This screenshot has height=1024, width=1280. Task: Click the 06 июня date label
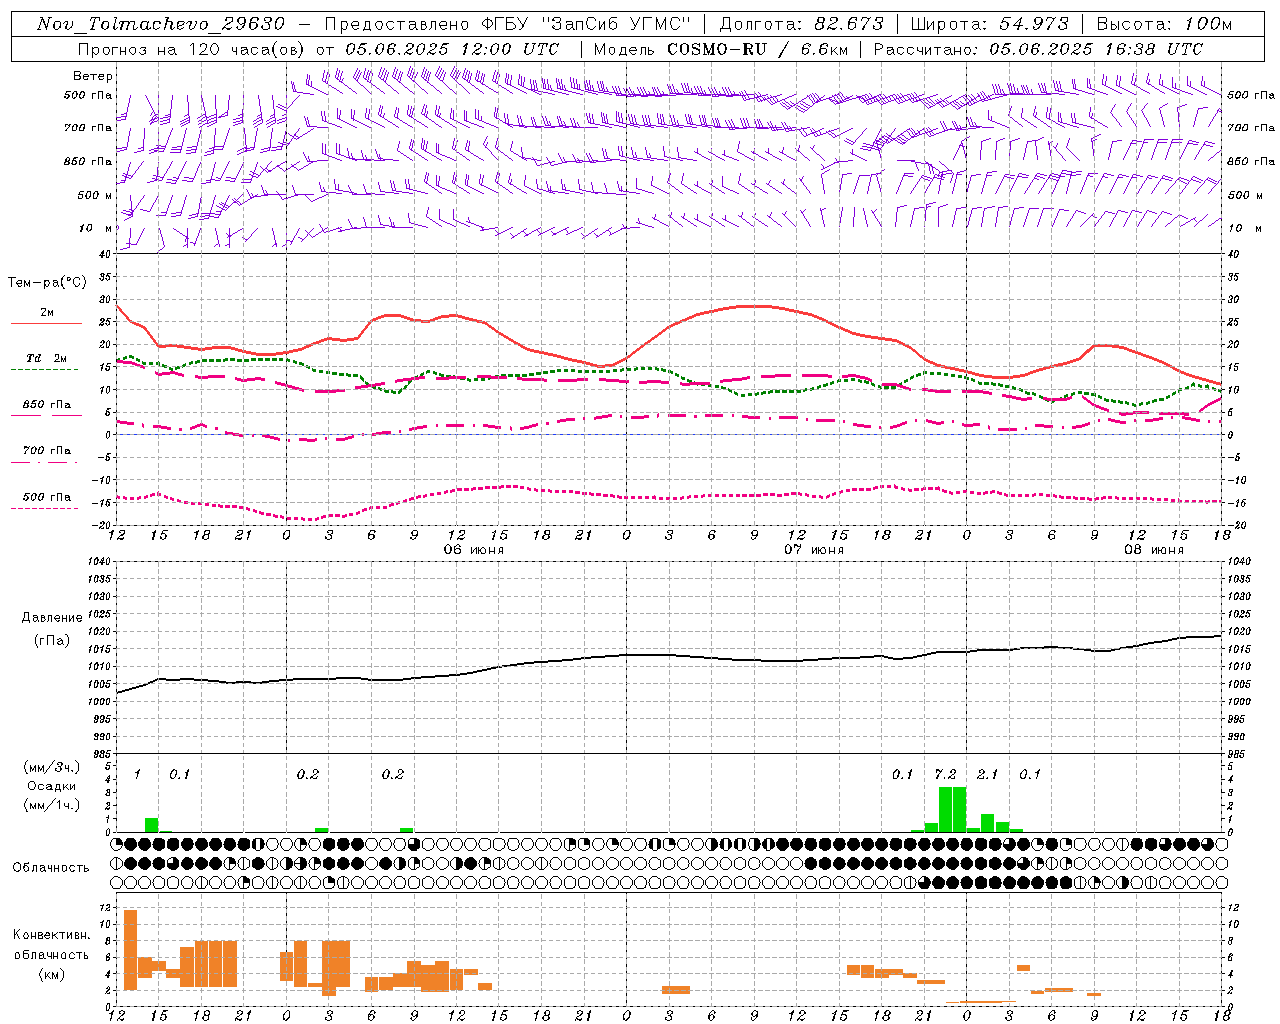[x=474, y=550]
